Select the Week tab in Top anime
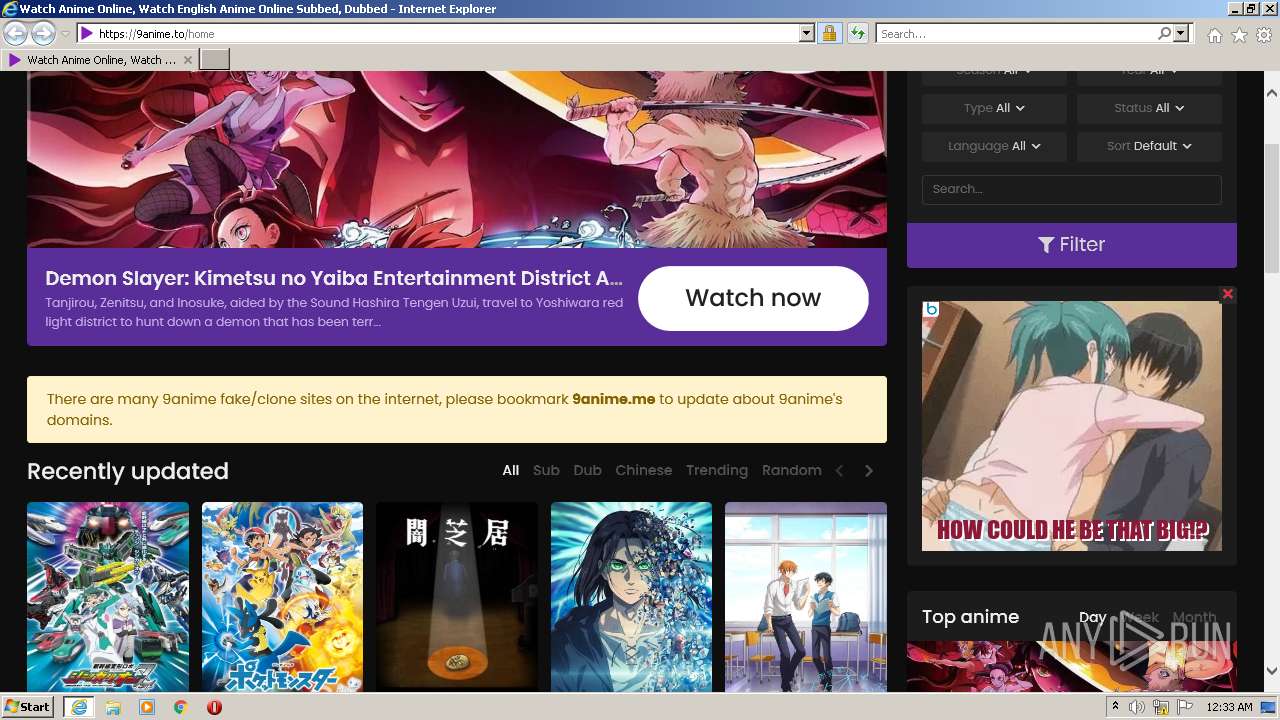 pos(1140,617)
